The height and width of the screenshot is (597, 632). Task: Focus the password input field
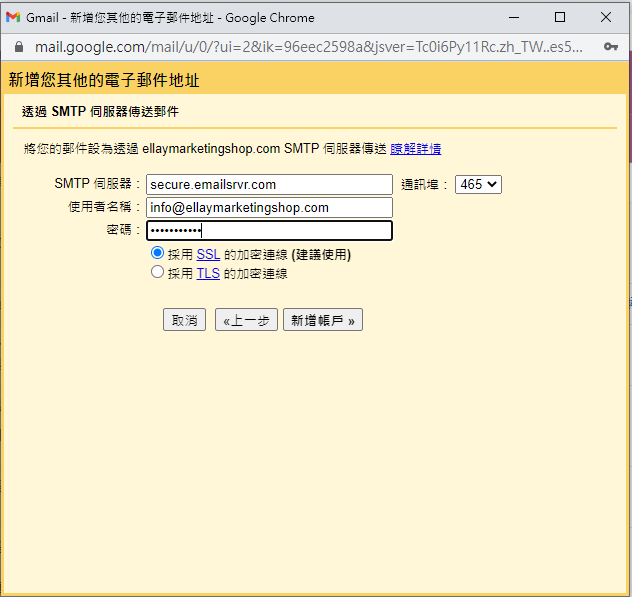click(269, 230)
